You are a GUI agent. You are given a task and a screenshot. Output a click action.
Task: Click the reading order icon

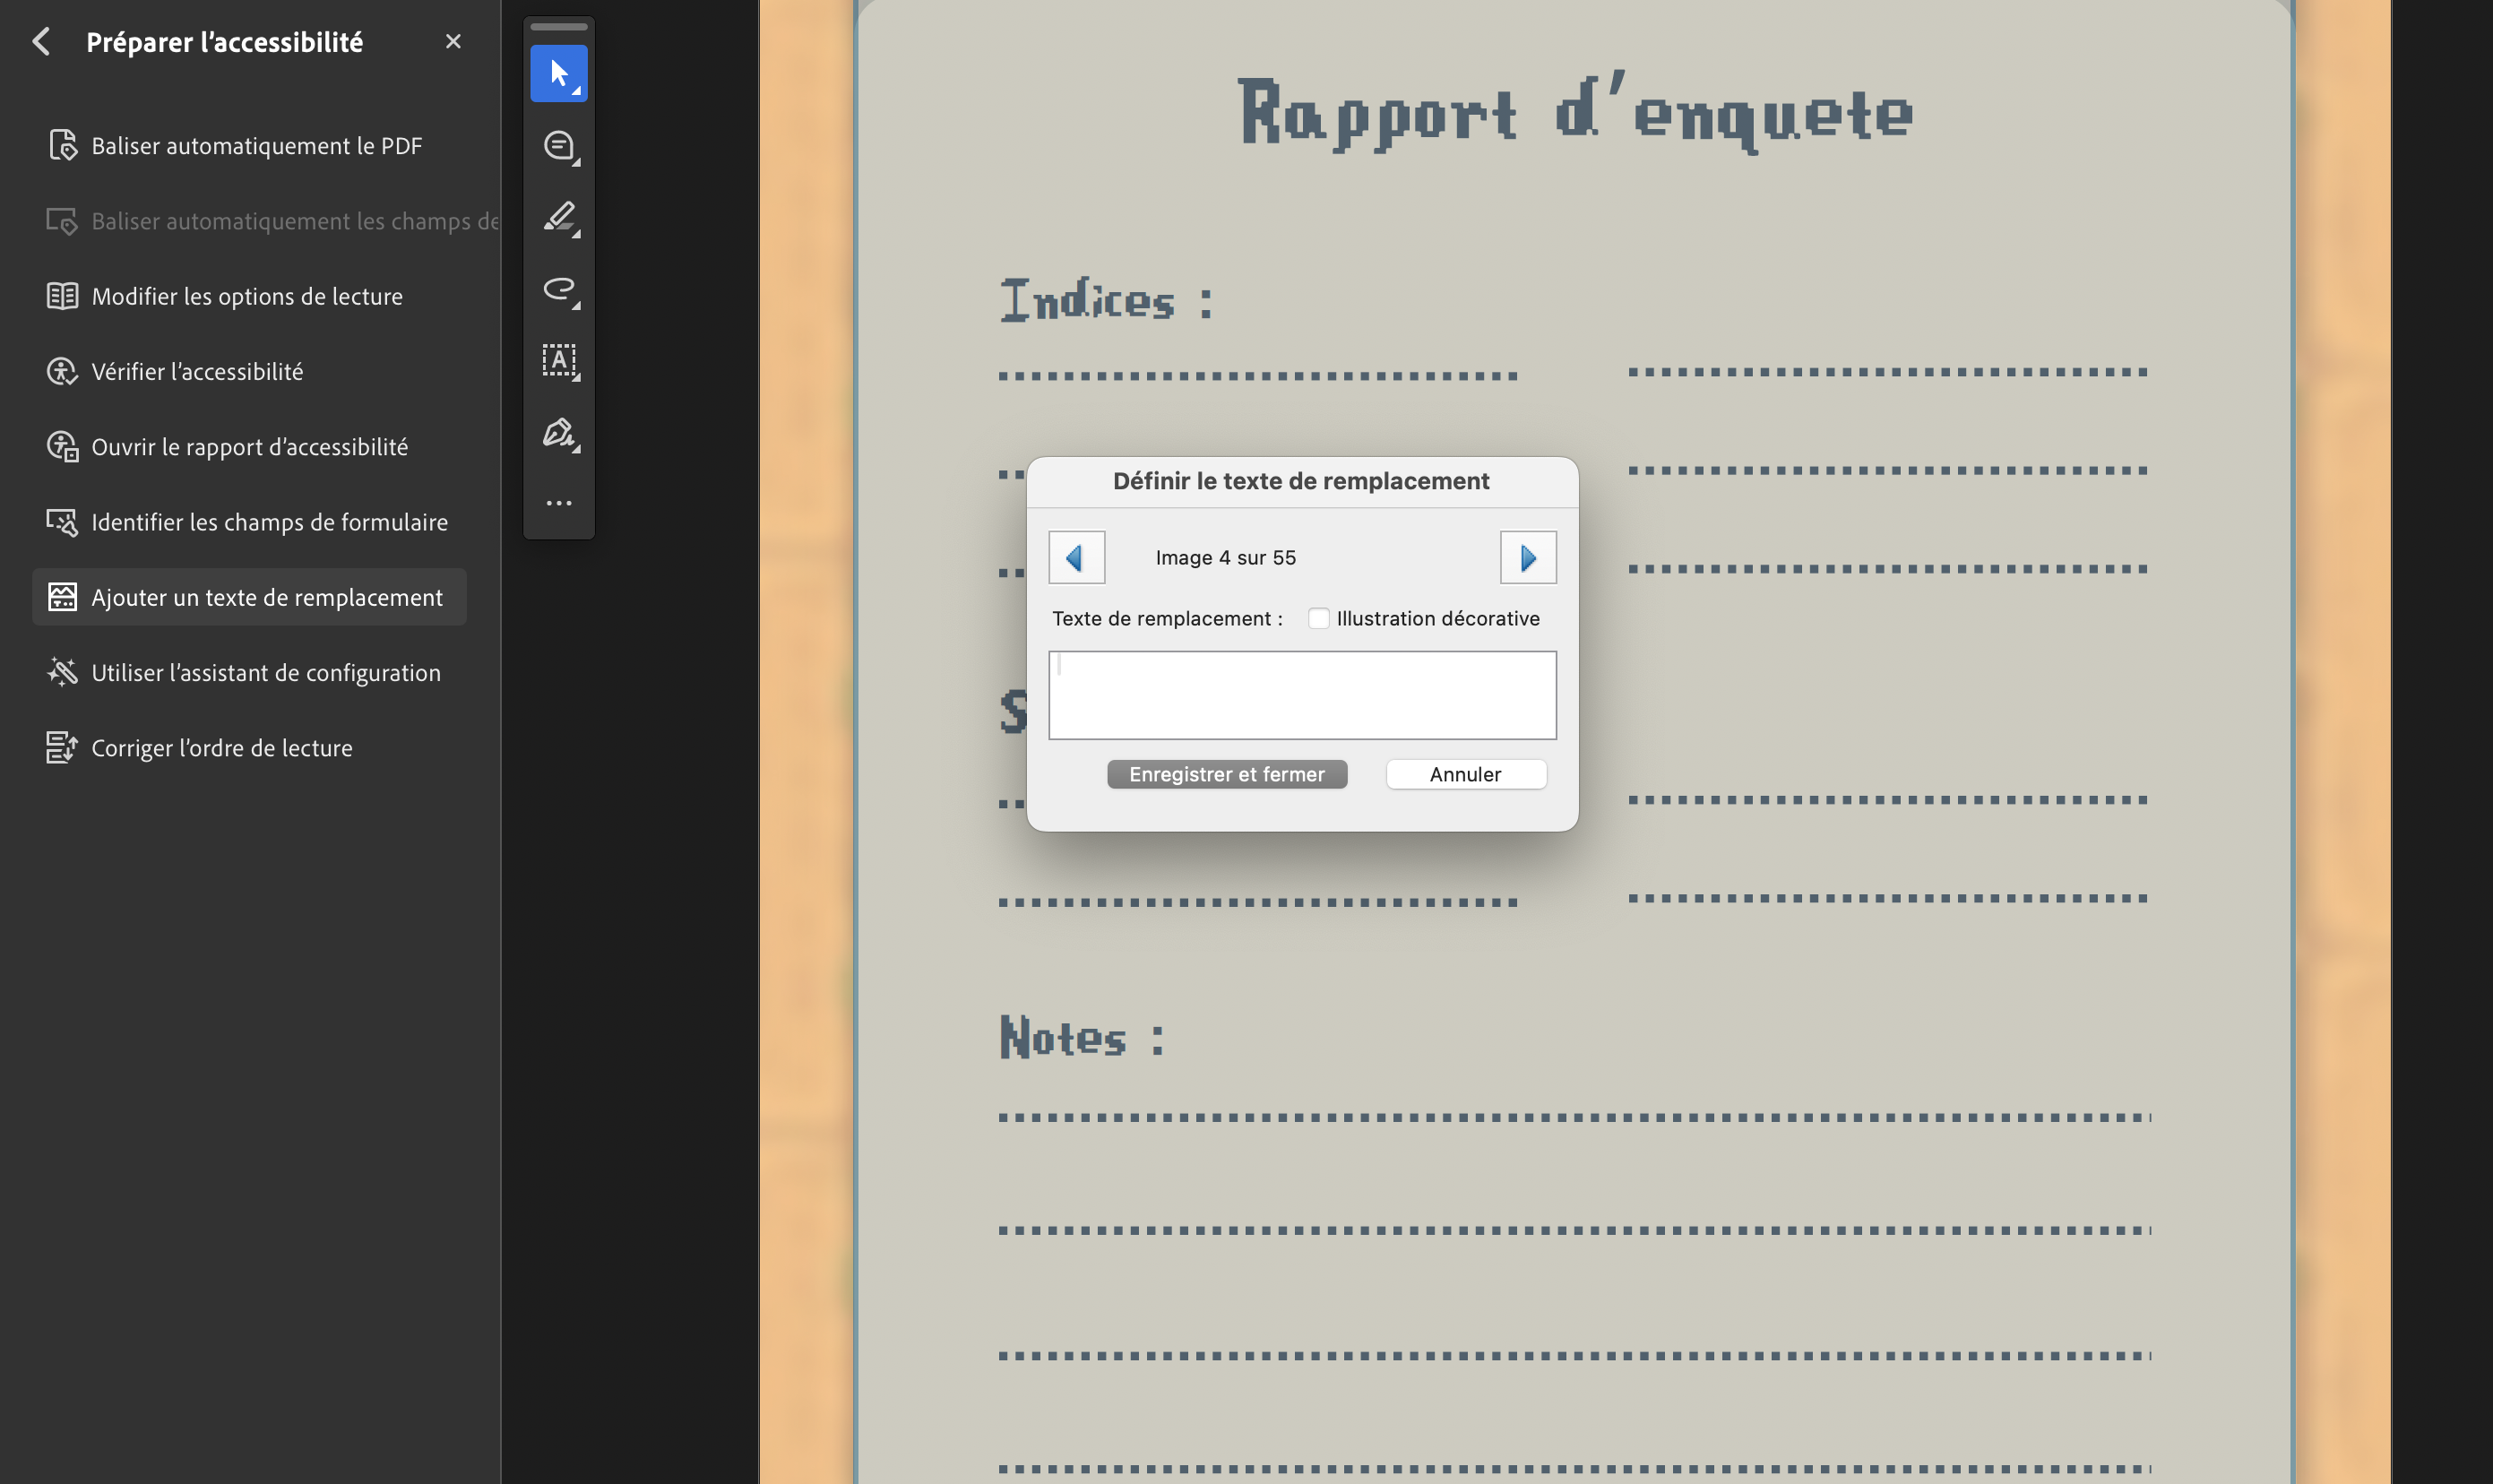click(x=62, y=748)
